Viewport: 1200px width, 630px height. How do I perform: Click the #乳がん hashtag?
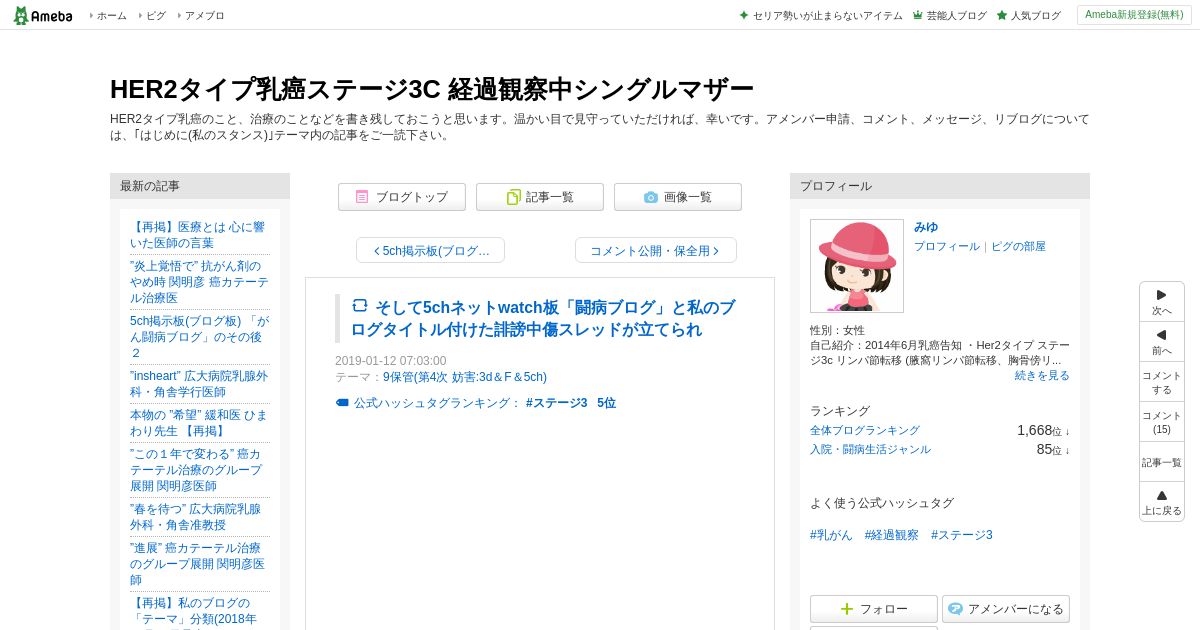pyautogui.click(x=831, y=535)
